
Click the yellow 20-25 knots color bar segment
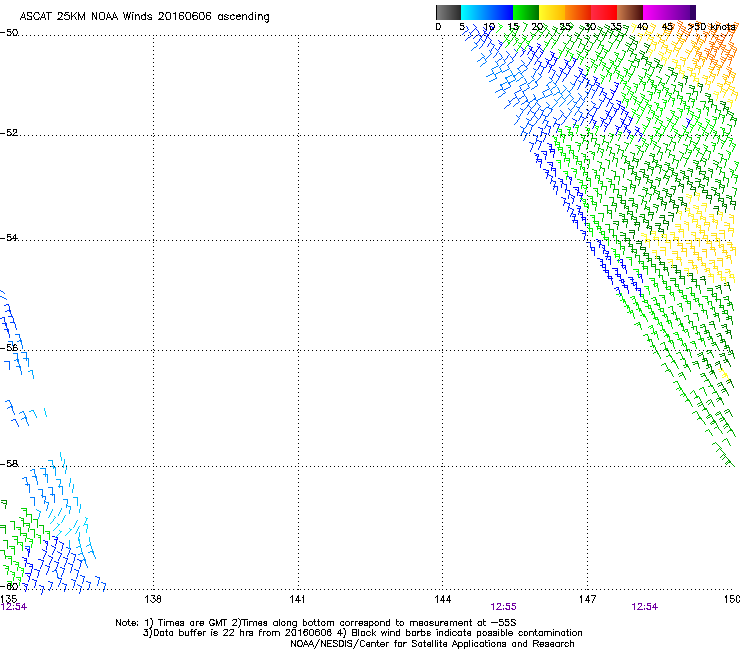click(552, 12)
